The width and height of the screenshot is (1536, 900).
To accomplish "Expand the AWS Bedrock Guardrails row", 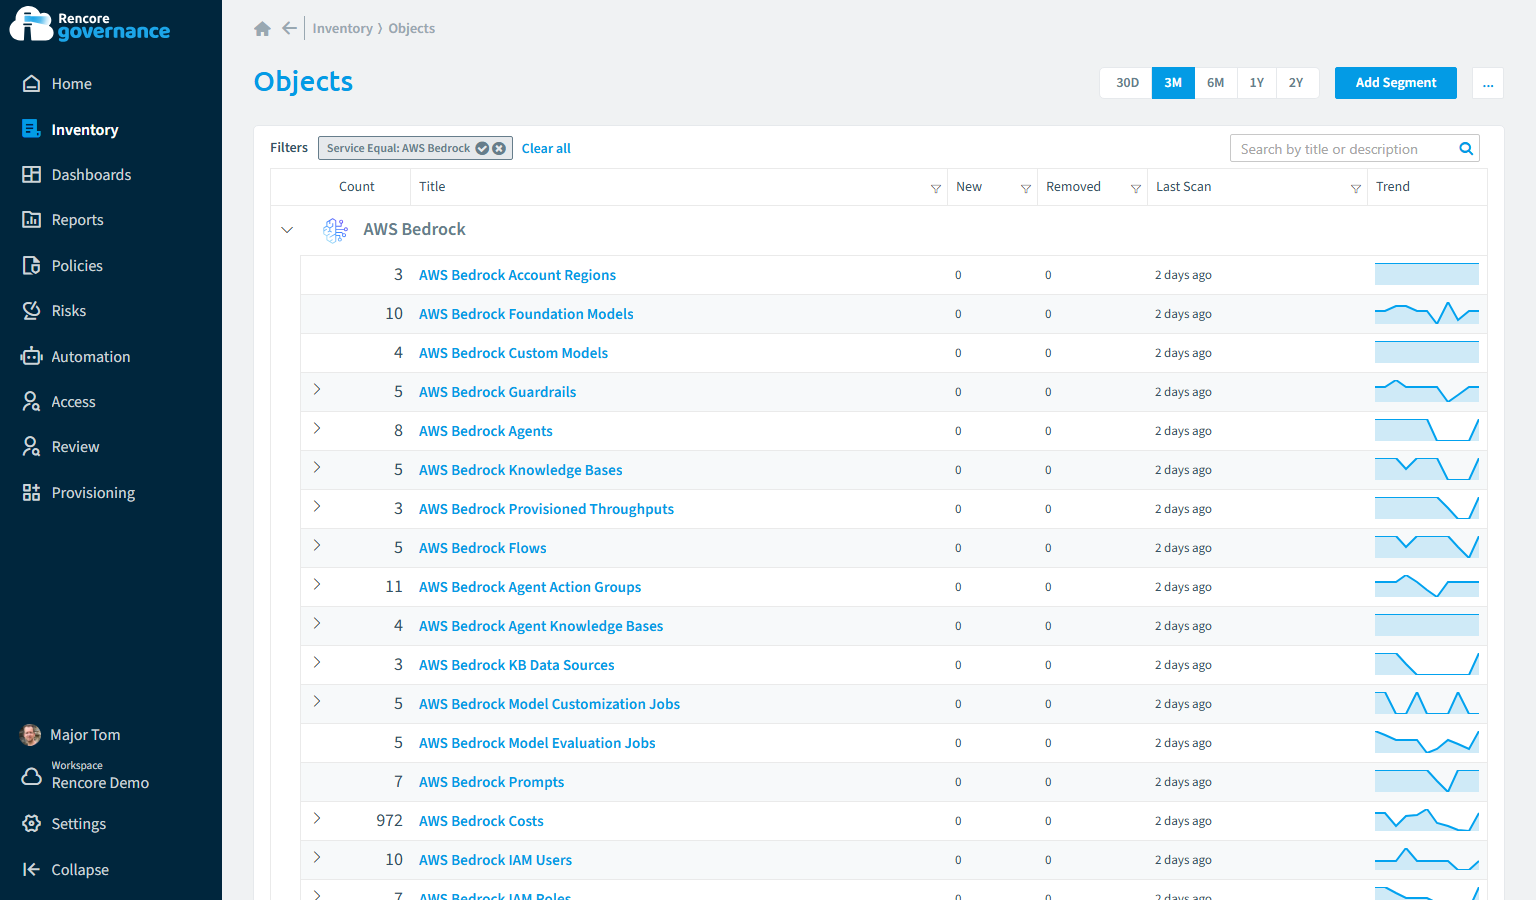I will pos(317,389).
